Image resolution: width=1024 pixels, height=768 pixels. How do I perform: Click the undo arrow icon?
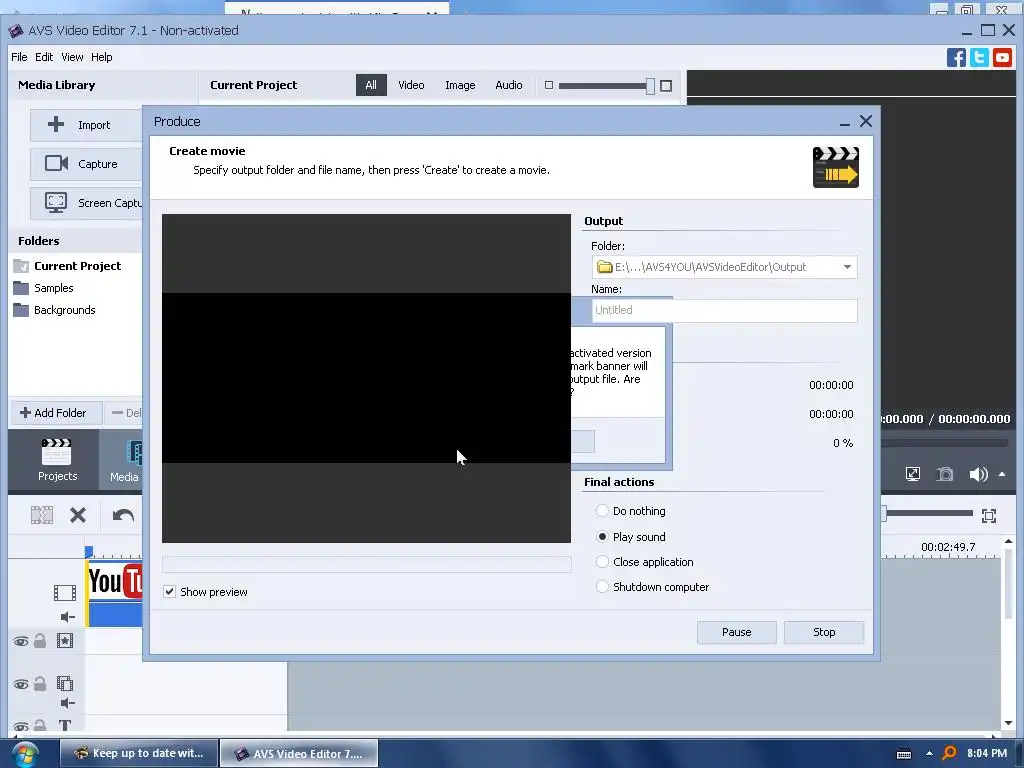pyautogui.click(x=123, y=515)
